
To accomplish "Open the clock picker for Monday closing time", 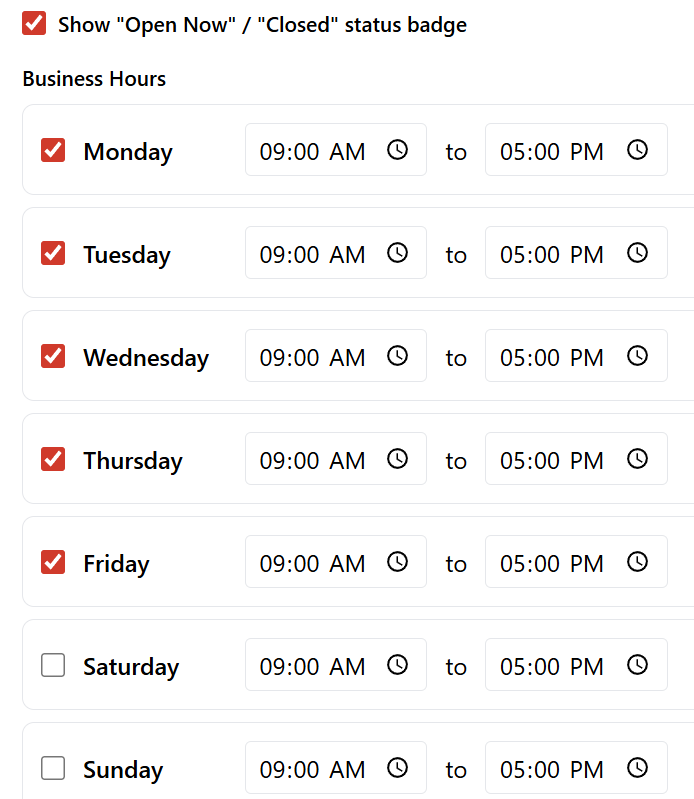I will pos(638,150).
